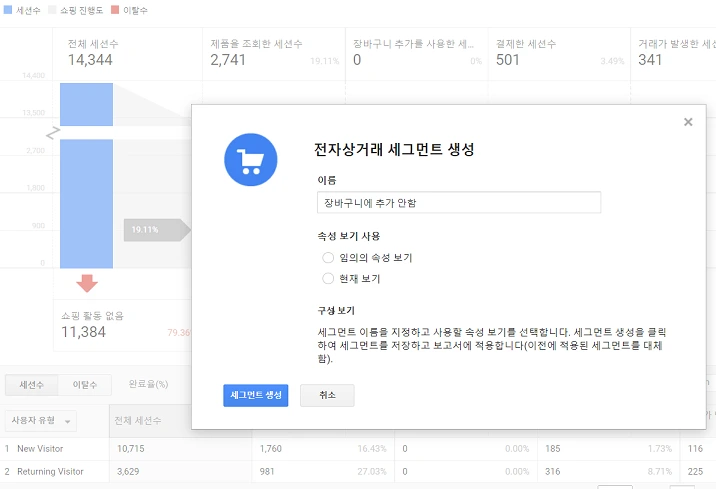
Task: Click the 19.11% progression arrow
Action: tap(158, 230)
